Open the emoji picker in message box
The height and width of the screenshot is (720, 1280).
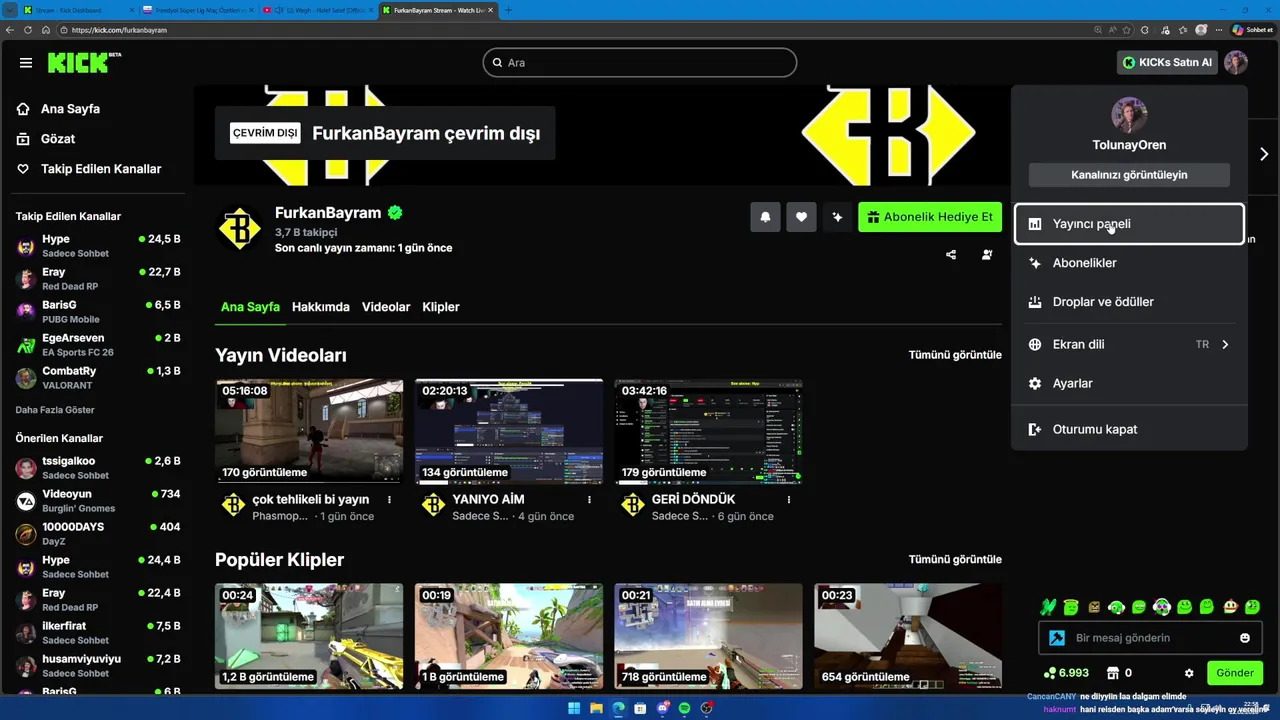click(1245, 638)
